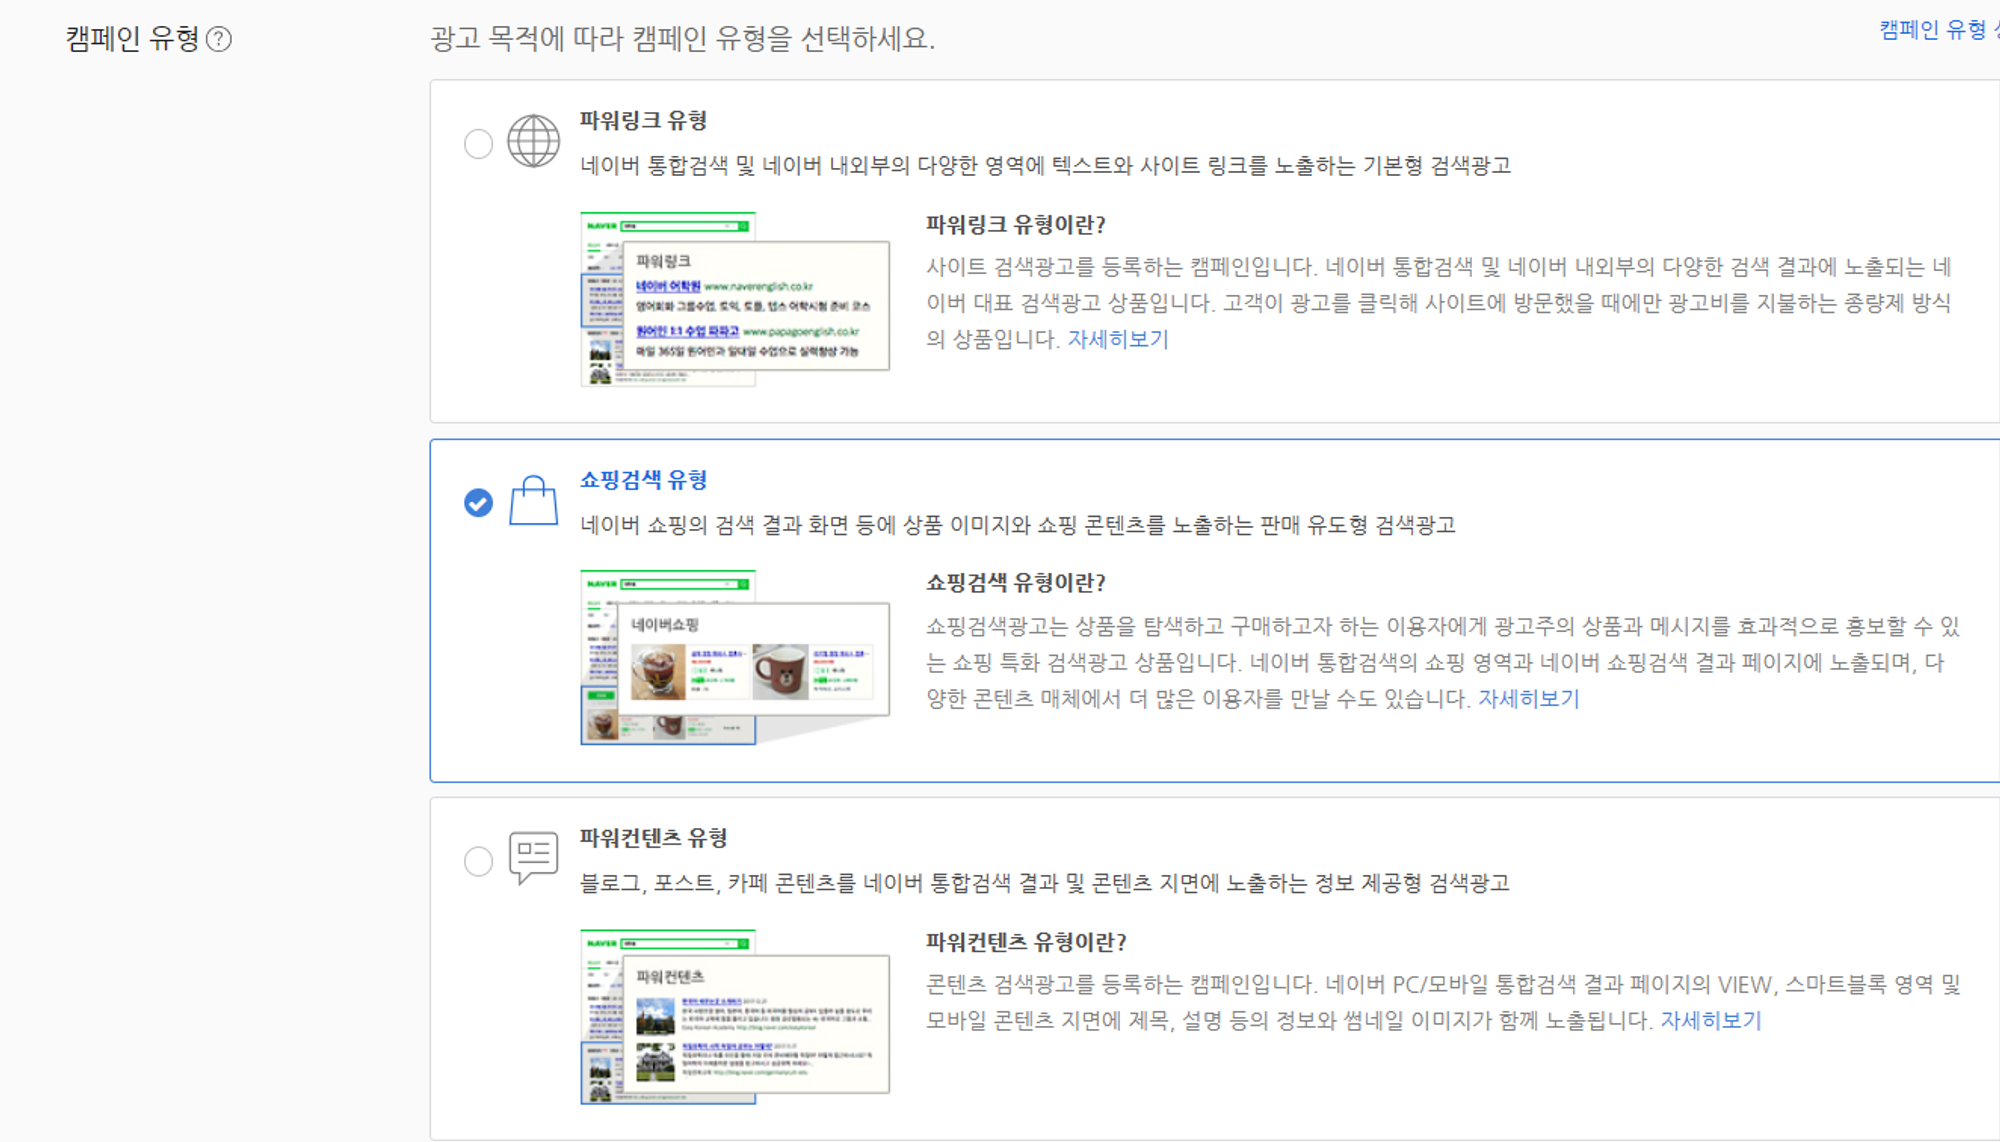
Task: Click the 기본형 검색광고 description line
Action: [1045, 165]
